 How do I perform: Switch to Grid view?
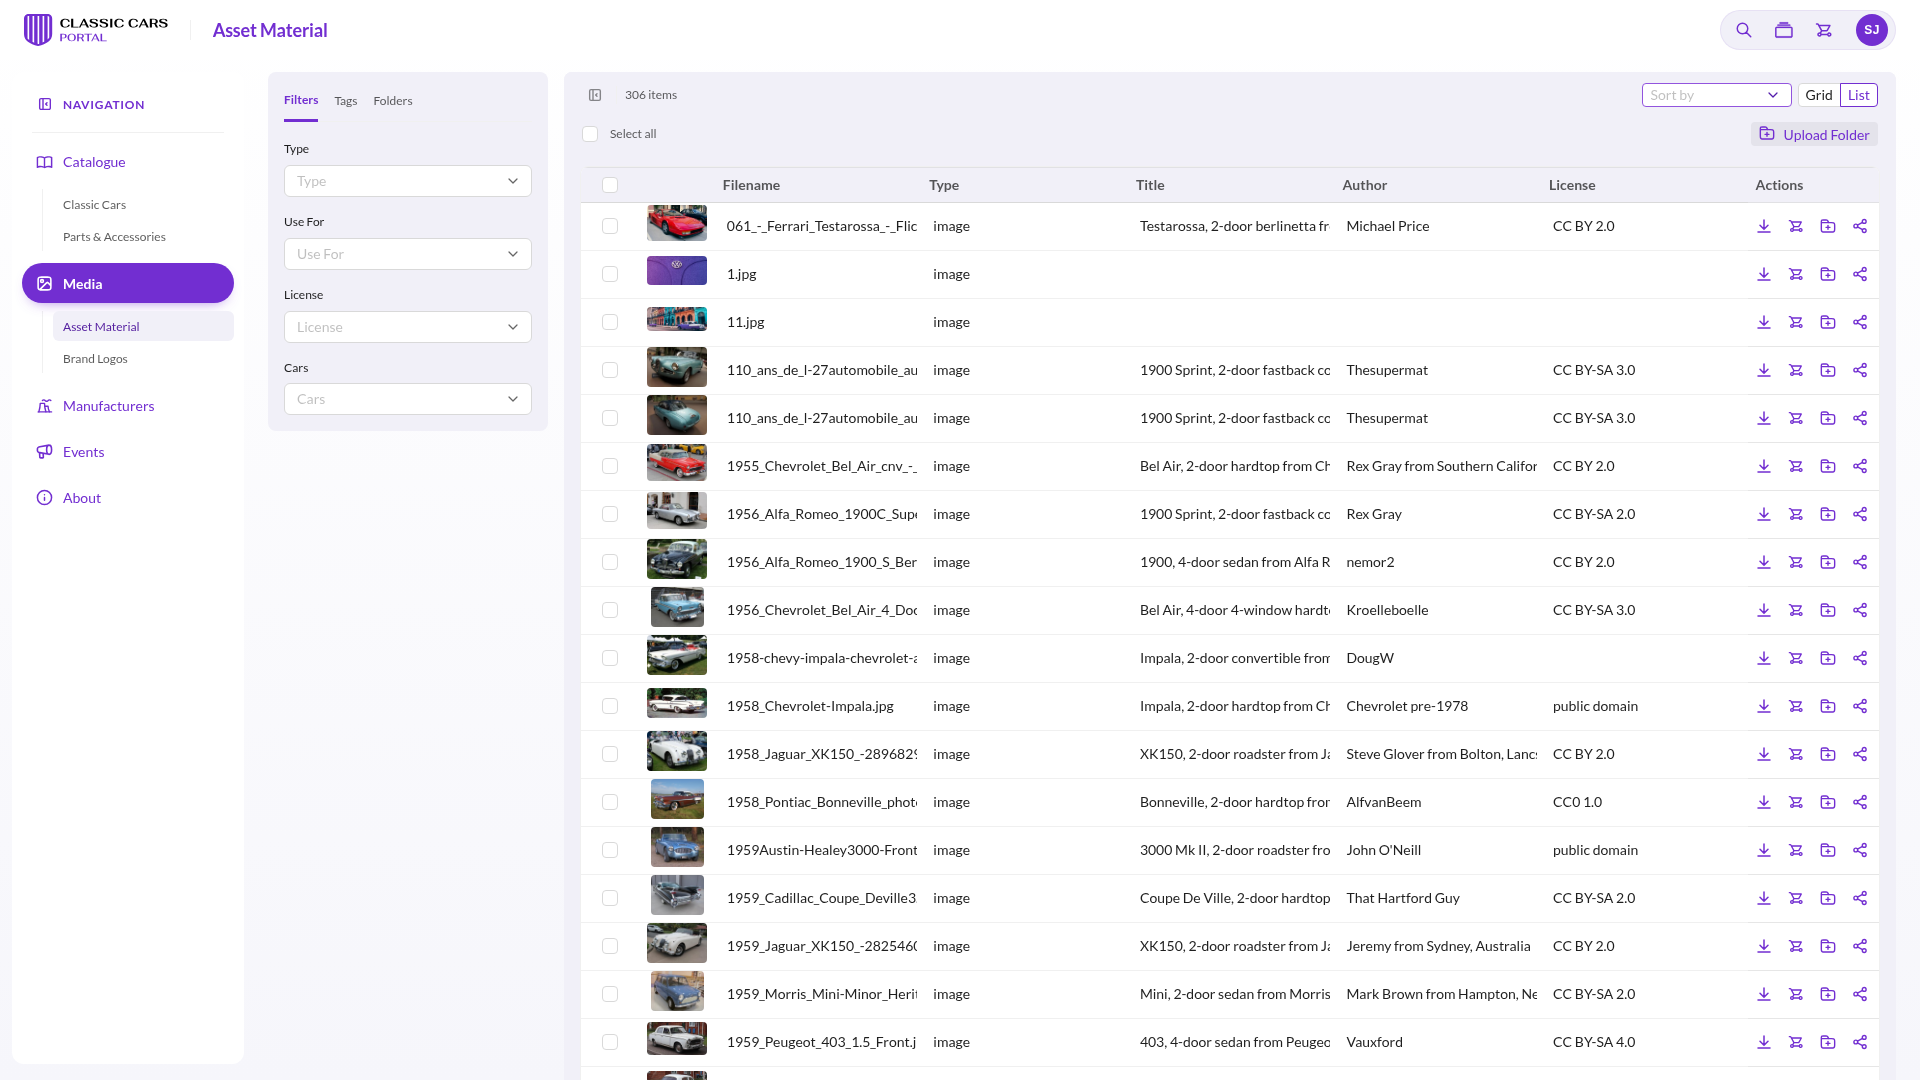pos(1819,95)
